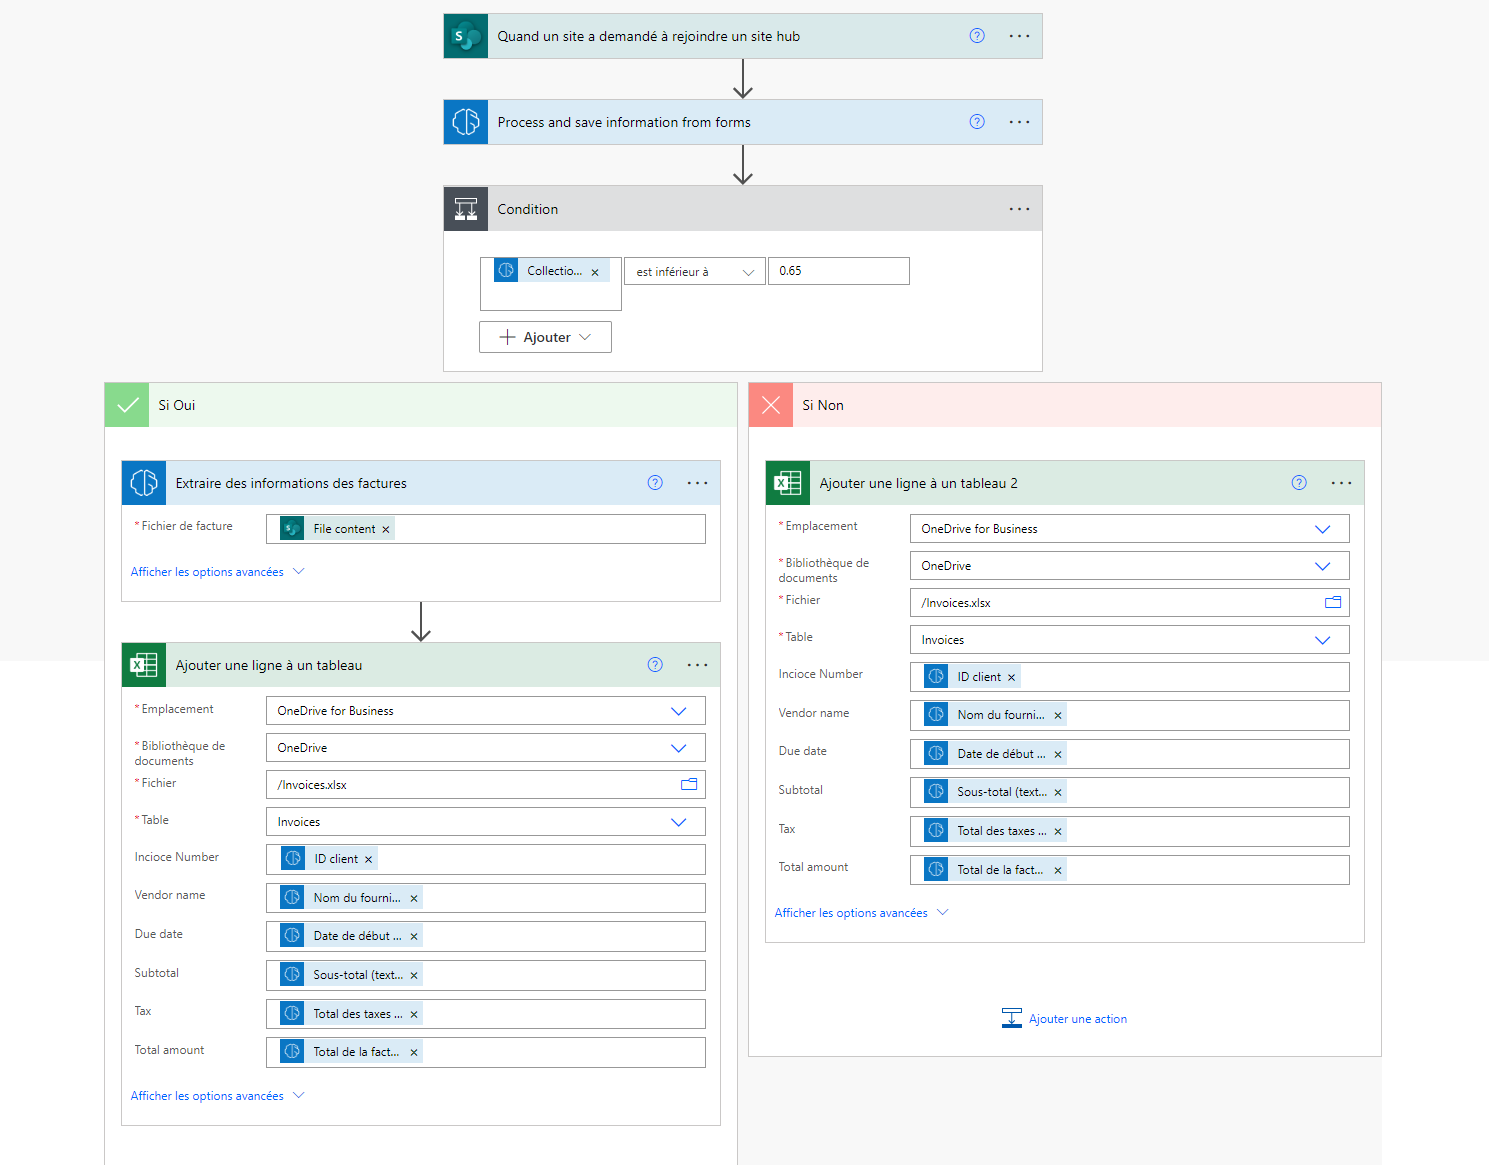Remove Sous-total token in tableau 2
Image resolution: width=1489 pixels, height=1165 pixels.
point(1058,793)
